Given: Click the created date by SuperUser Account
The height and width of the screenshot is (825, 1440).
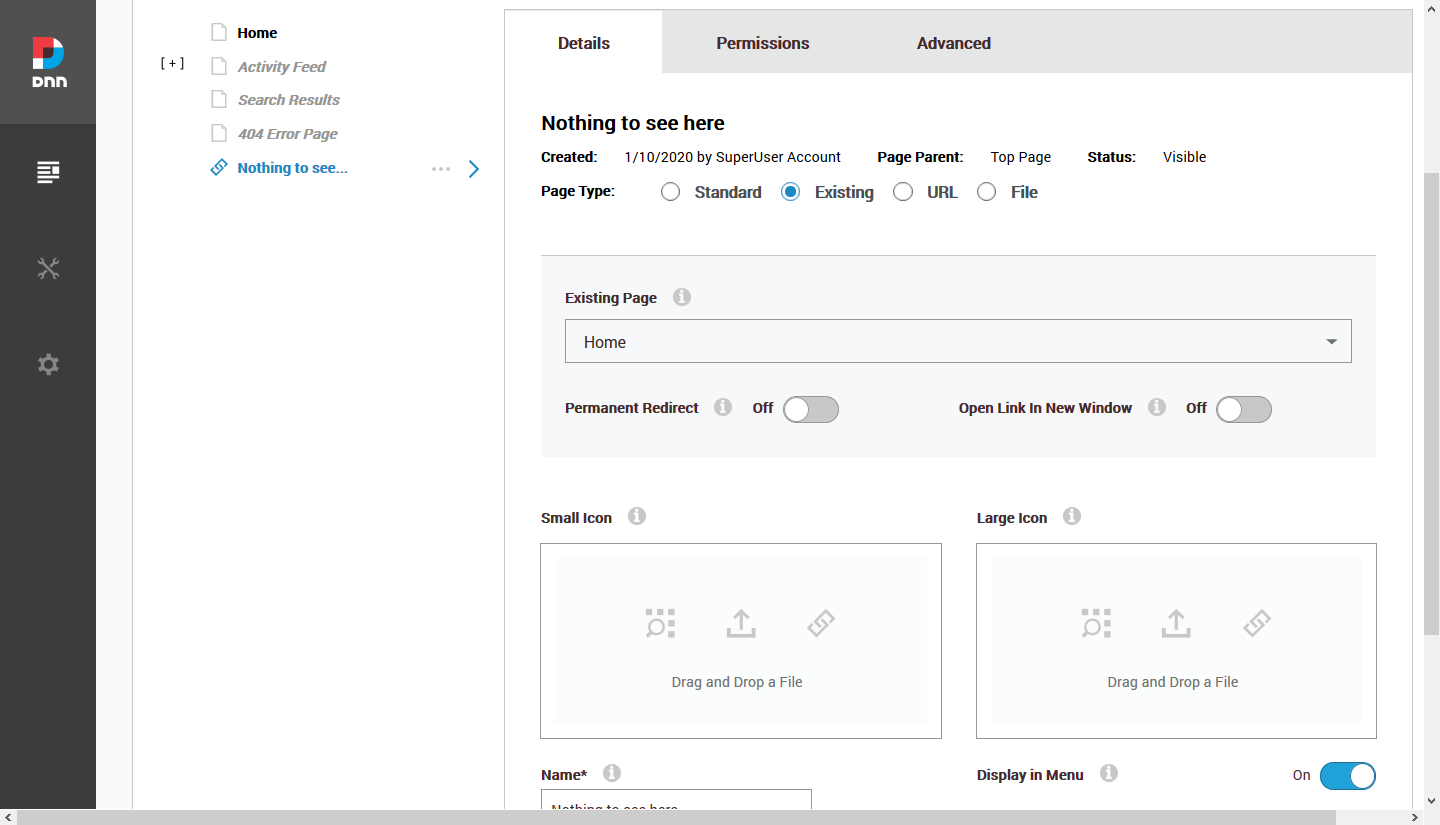Looking at the screenshot, I should pyautogui.click(x=732, y=157).
